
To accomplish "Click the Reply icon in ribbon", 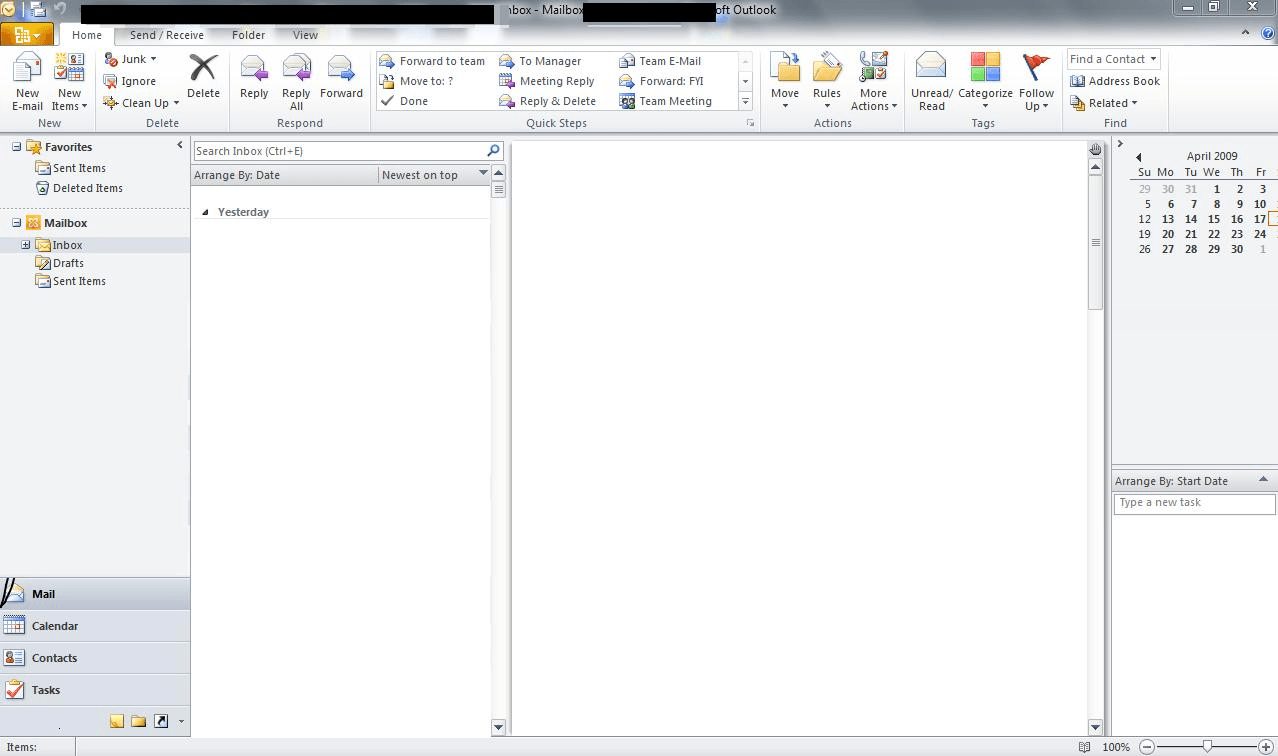I will pyautogui.click(x=254, y=70).
